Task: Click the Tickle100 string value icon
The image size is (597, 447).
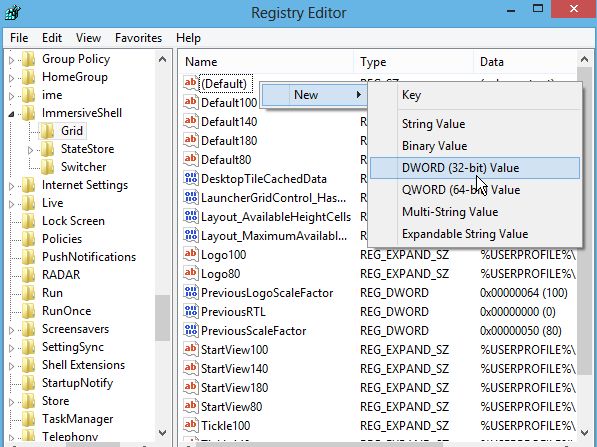Action: tap(190, 425)
